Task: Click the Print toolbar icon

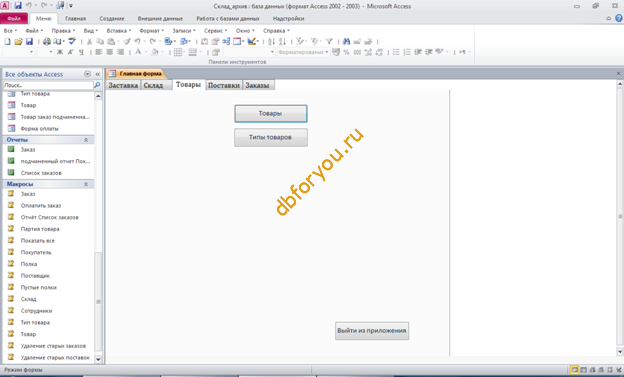Action: (47, 41)
